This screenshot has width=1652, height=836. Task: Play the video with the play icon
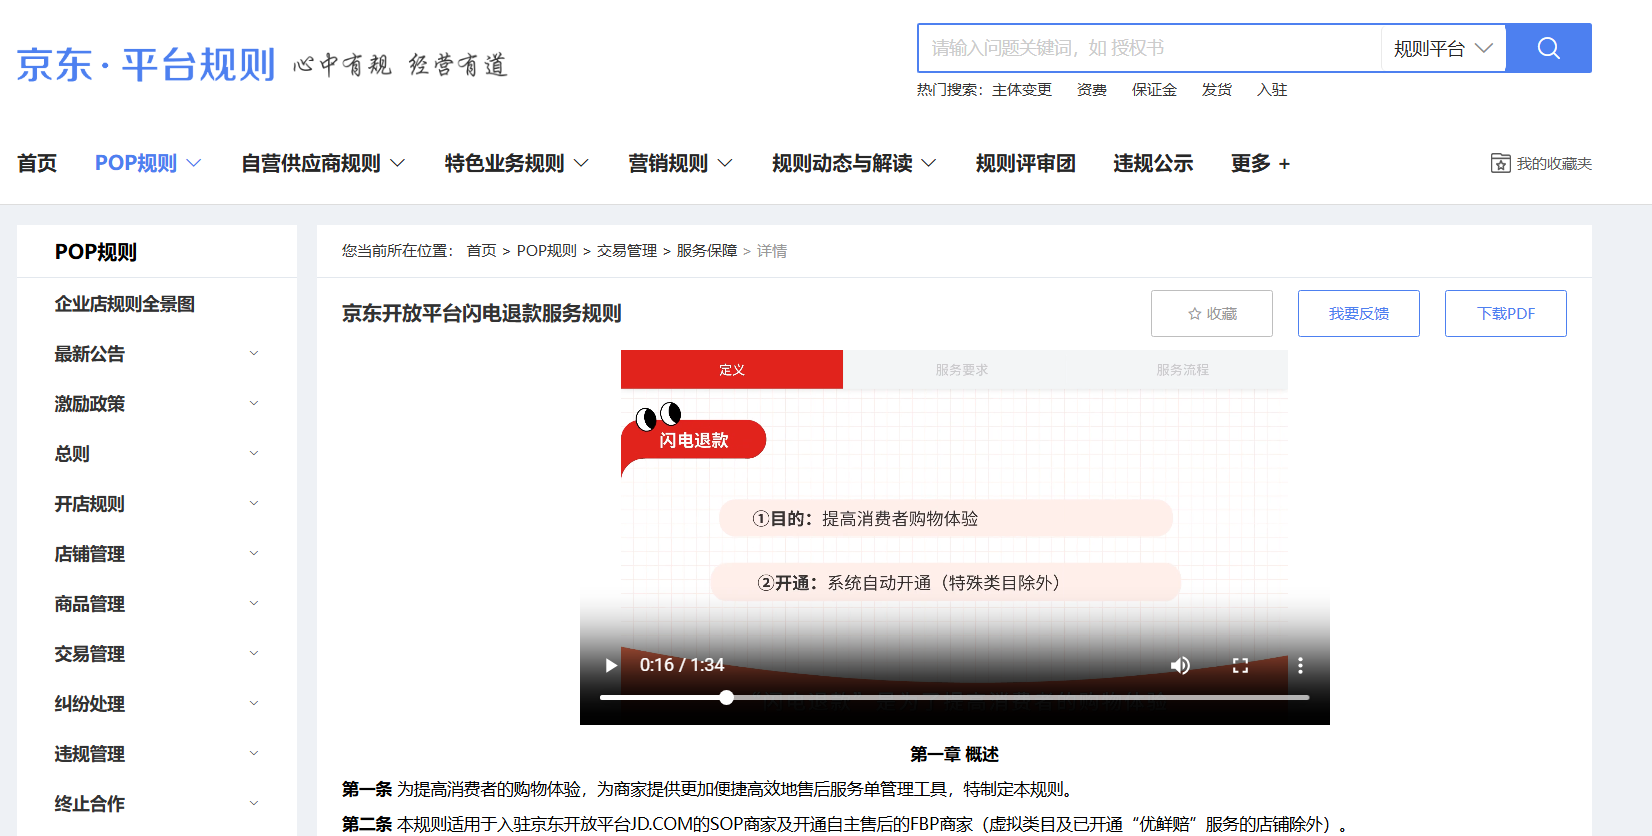click(x=611, y=665)
